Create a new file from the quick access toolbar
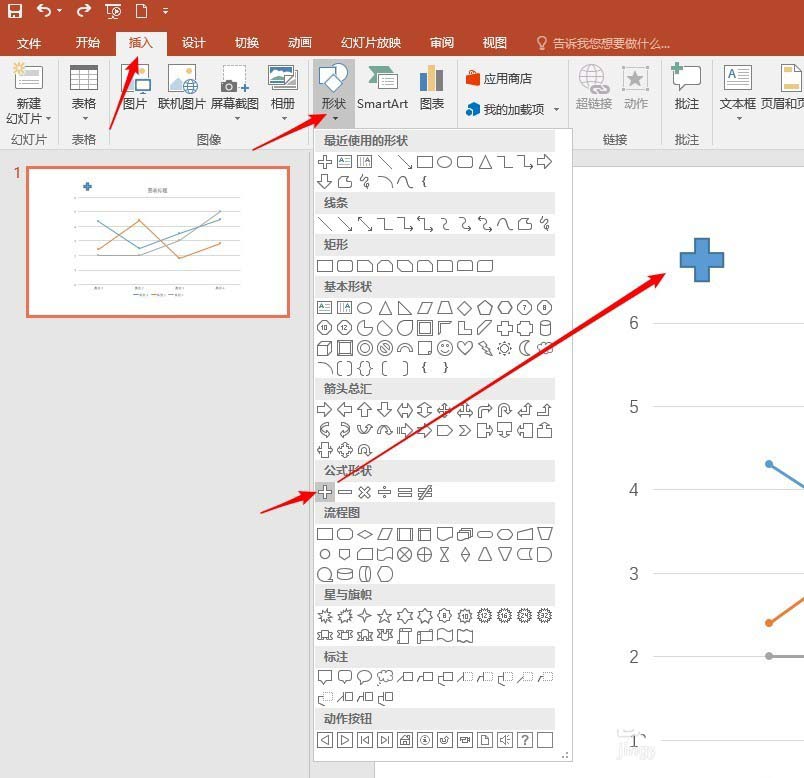The height and width of the screenshot is (778, 804). 141,11
